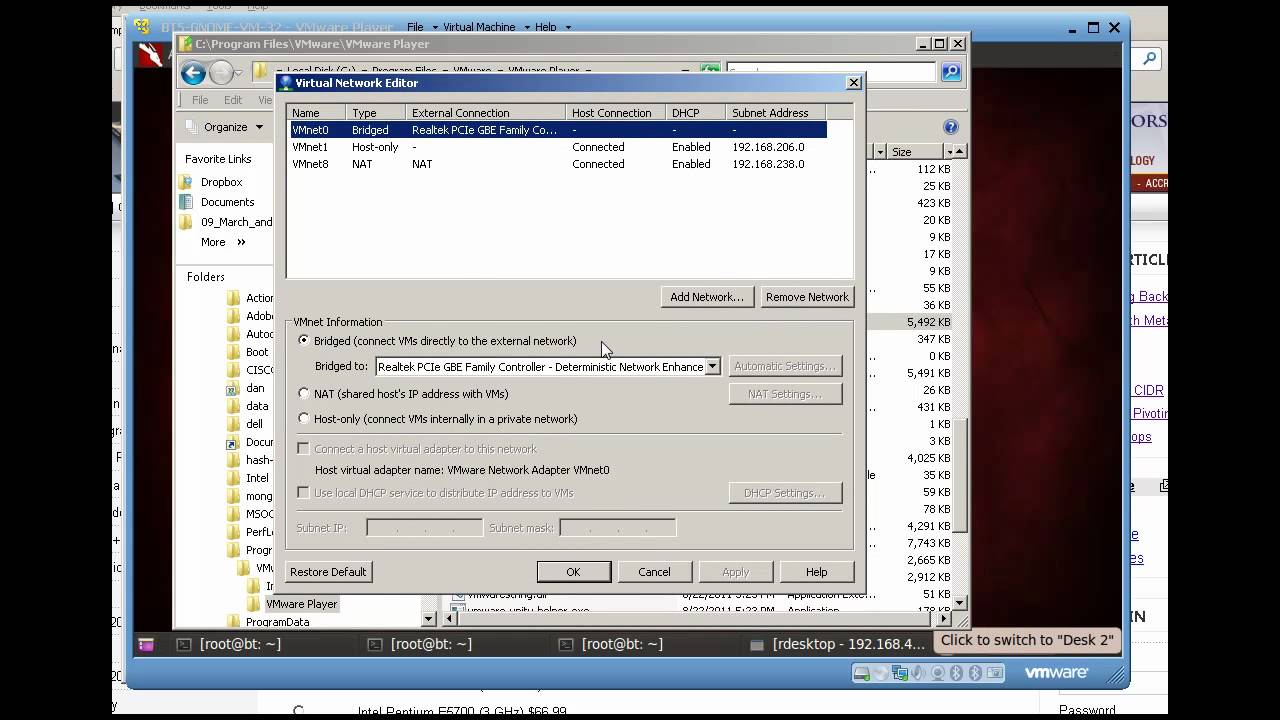
Task: Click the Explorer Back arrow button
Action: point(193,72)
